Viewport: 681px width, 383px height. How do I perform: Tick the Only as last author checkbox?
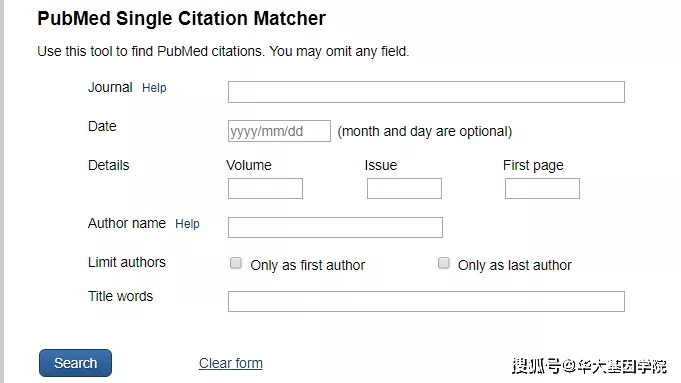[x=443, y=263]
